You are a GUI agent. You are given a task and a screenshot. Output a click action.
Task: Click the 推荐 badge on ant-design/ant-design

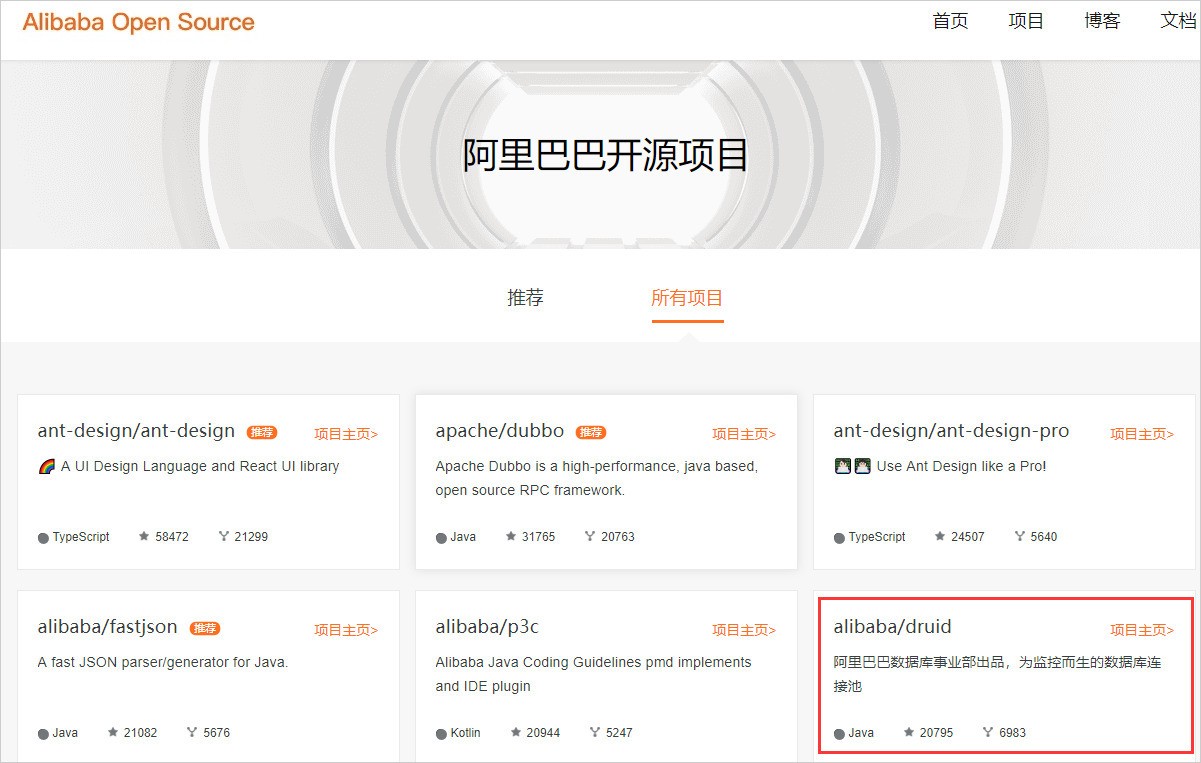pos(262,432)
